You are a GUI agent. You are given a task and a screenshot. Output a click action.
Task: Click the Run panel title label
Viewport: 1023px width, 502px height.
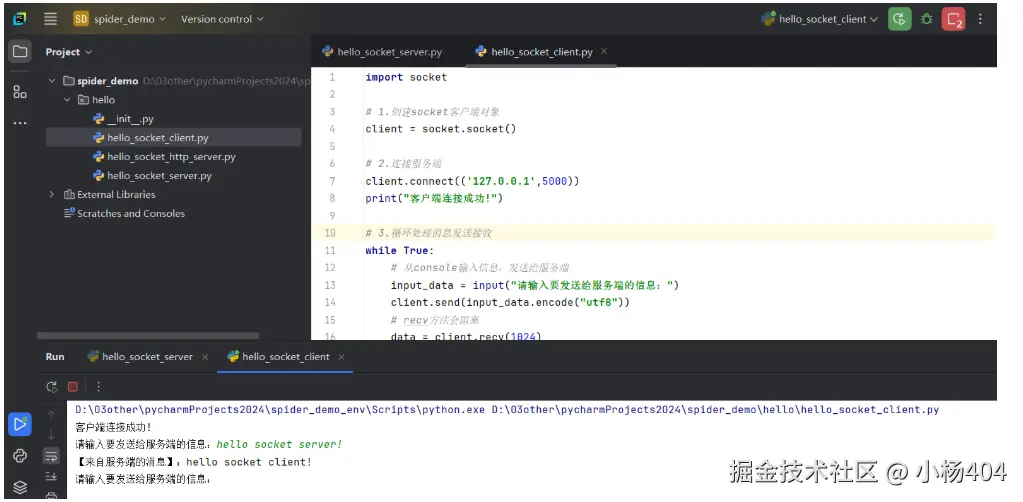tap(55, 356)
